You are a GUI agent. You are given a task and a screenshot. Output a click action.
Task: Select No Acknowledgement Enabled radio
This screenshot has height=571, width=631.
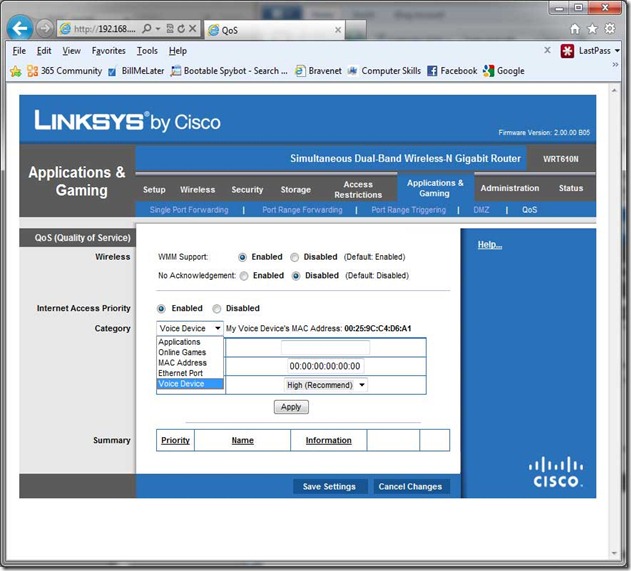244,276
